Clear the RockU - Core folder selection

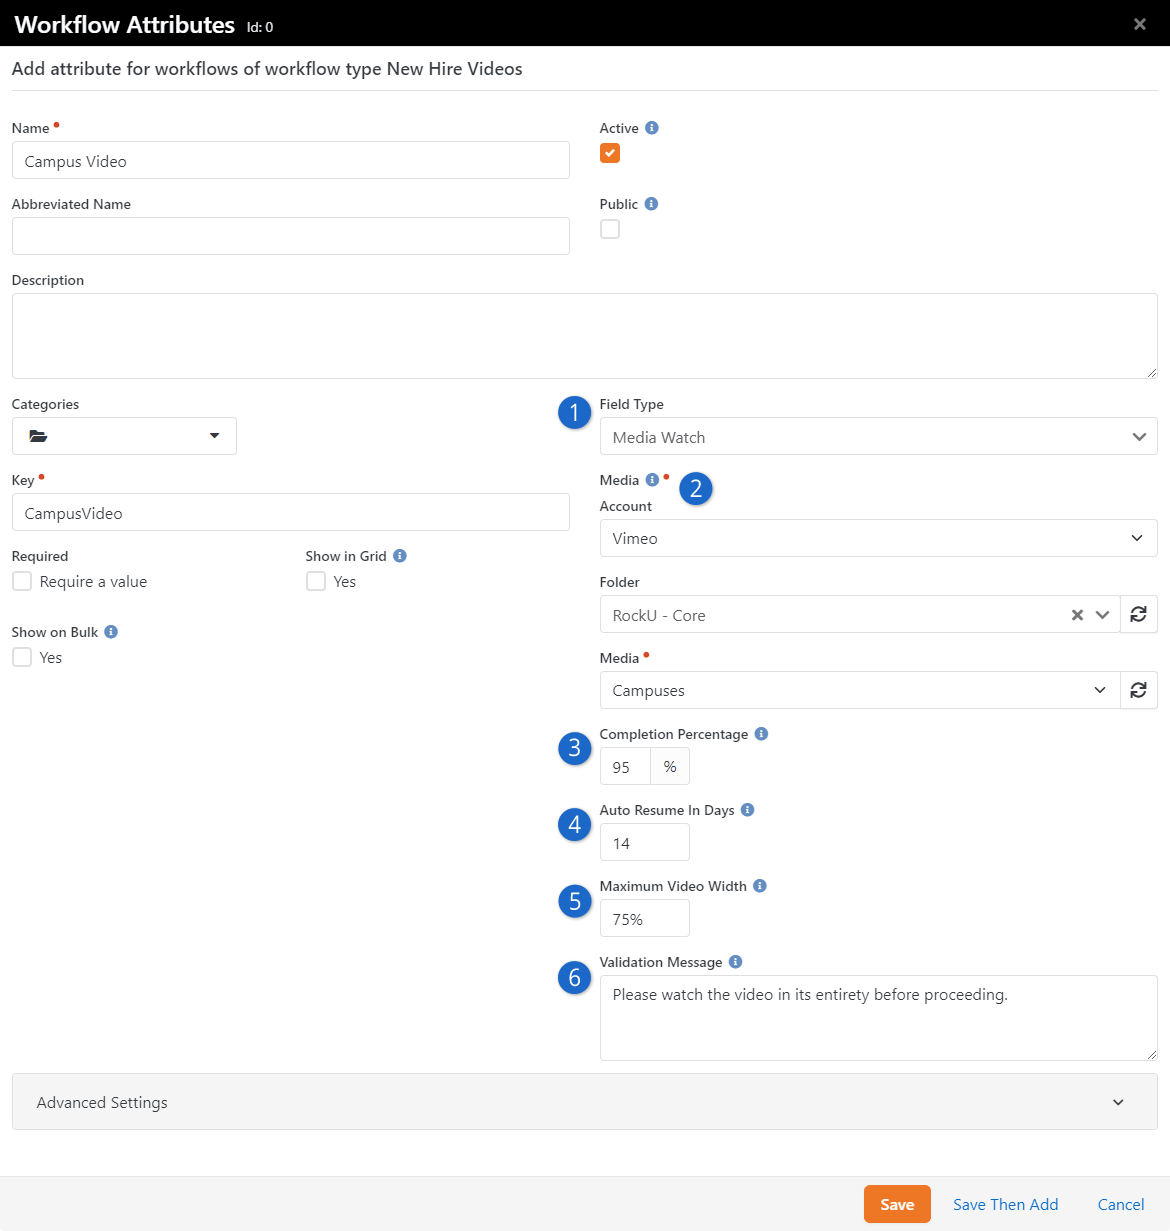coord(1077,615)
